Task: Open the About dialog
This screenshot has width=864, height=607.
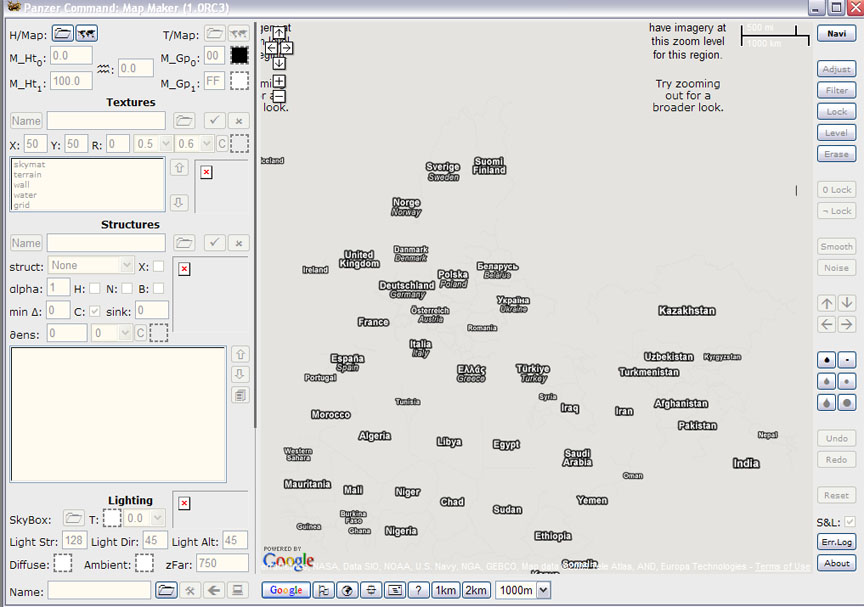Action: click(836, 563)
